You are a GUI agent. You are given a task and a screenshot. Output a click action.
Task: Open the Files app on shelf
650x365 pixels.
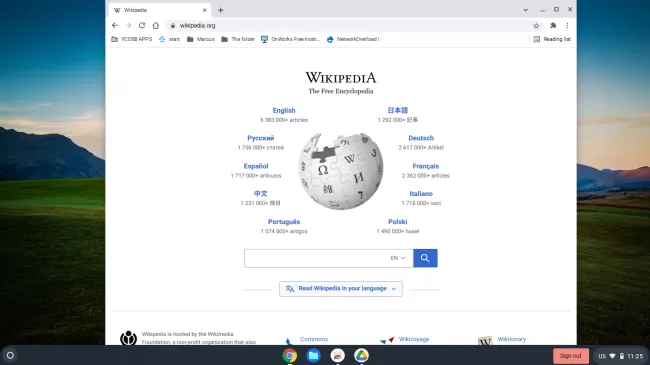[313, 355]
